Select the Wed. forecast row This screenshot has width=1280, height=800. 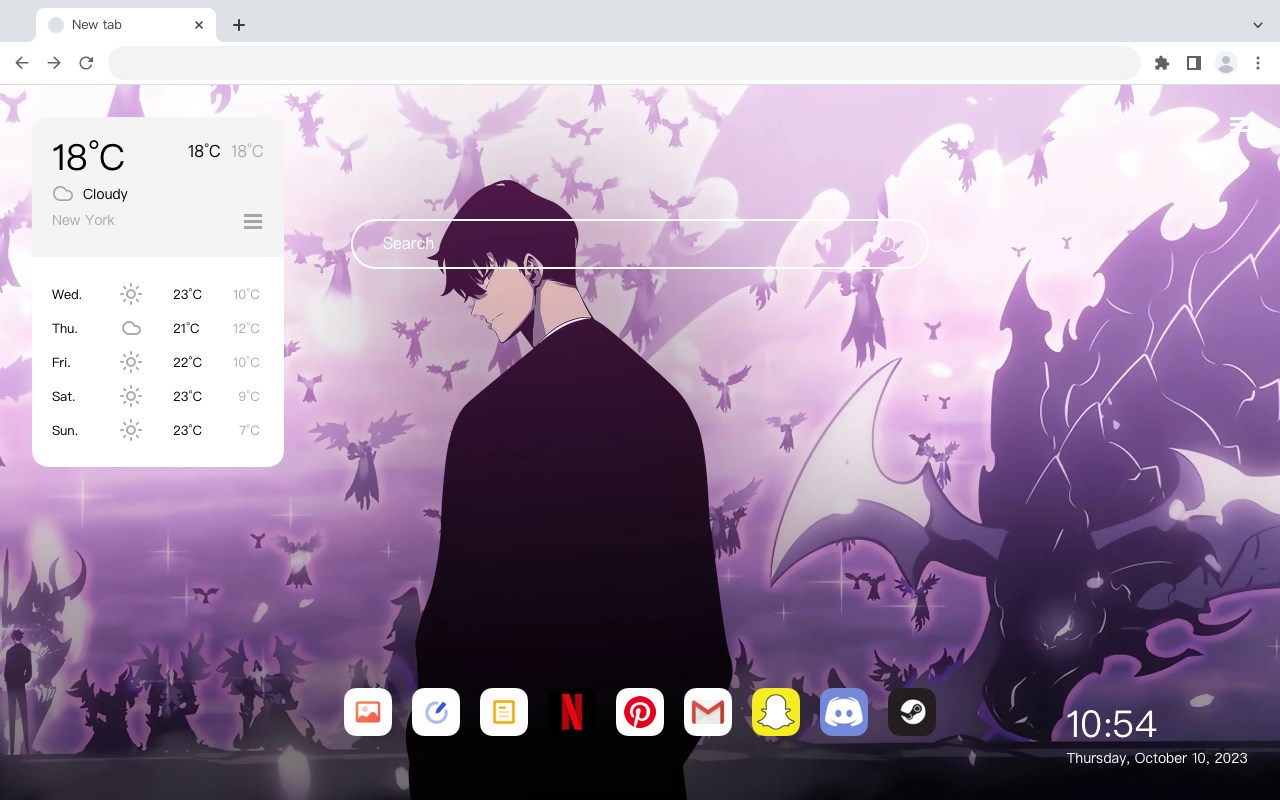158,294
